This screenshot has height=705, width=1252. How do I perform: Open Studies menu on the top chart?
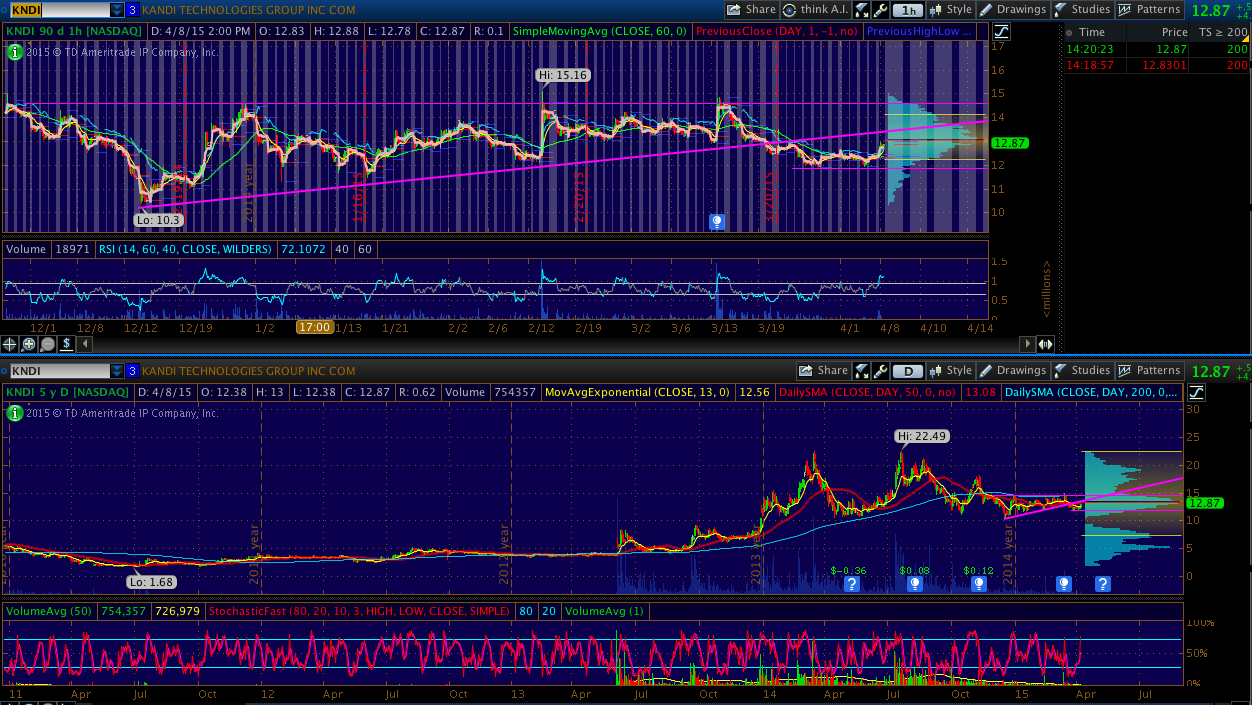[x=1083, y=10]
